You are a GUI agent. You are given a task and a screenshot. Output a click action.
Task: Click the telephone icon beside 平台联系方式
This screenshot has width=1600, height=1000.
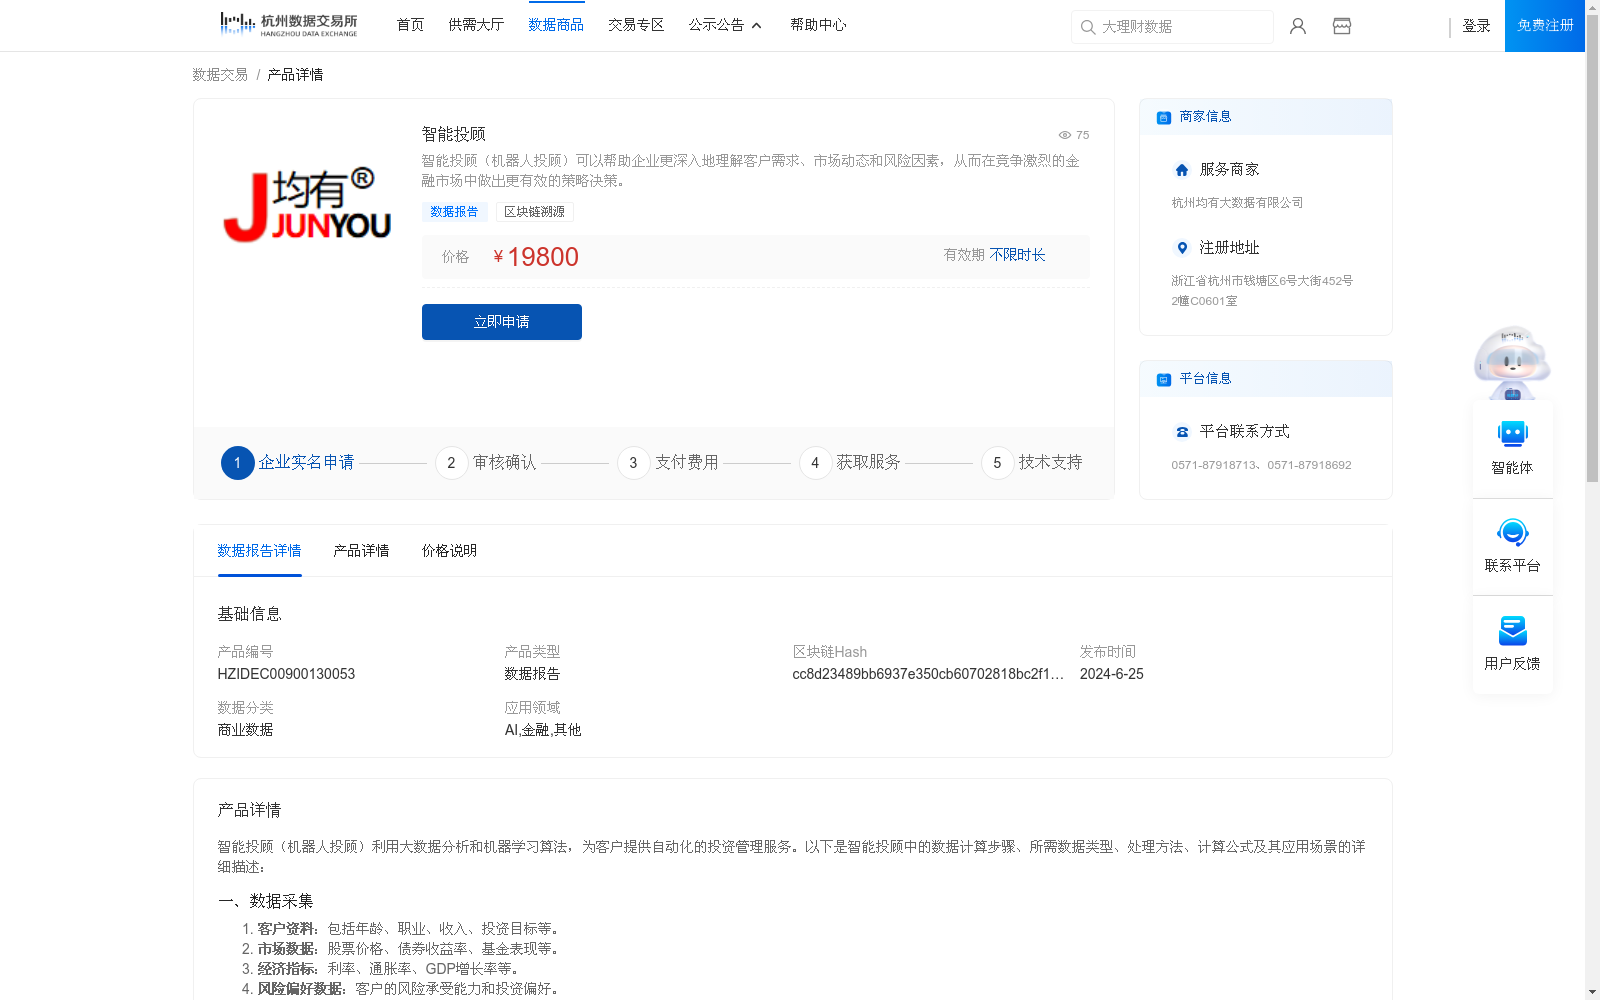click(x=1182, y=432)
